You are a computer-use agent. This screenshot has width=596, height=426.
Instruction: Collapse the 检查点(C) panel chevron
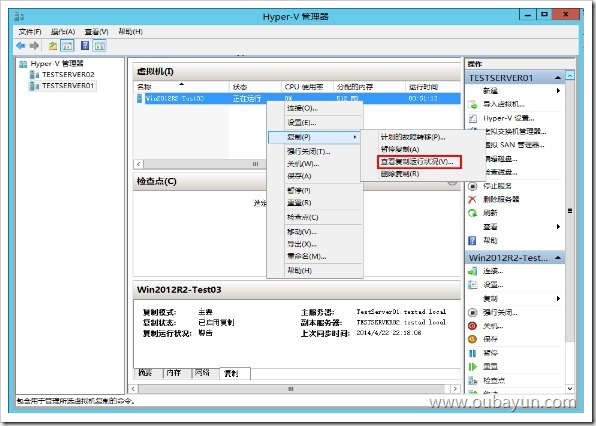pos(452,182)
